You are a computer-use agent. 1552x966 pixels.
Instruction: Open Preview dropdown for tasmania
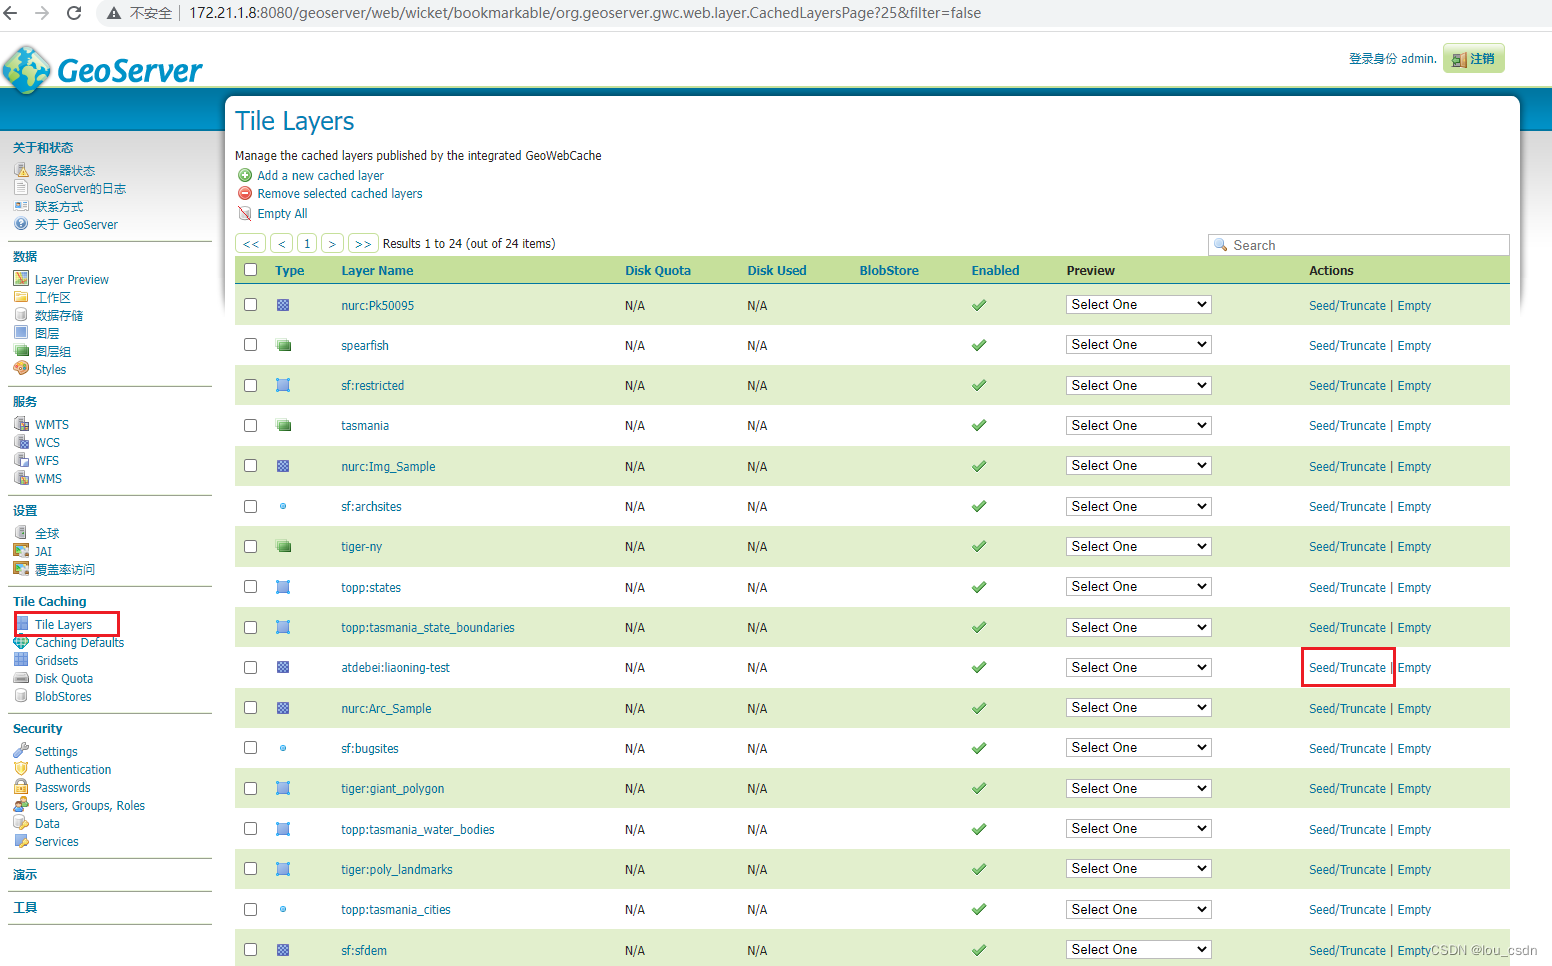(x=1138, y=425)
